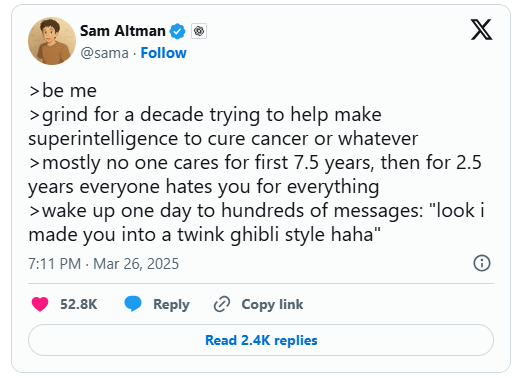Viewport: 515px width, 378px height.
Task: Open the Read 2.4K replies button
Action: coord(261,340)
